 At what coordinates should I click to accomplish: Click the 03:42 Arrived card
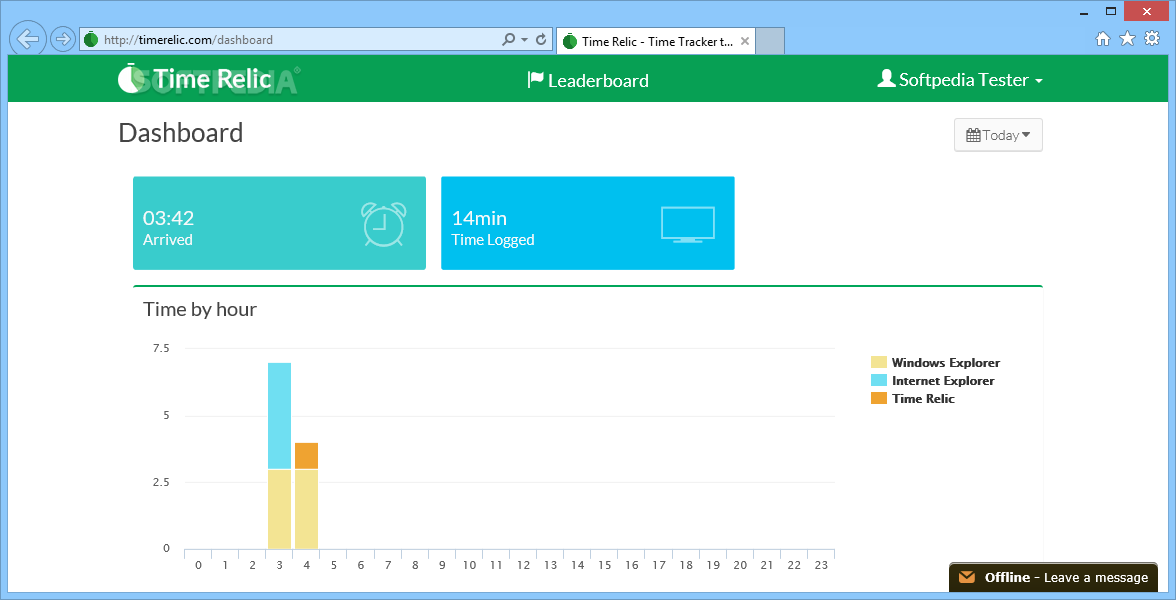[279, 223]
